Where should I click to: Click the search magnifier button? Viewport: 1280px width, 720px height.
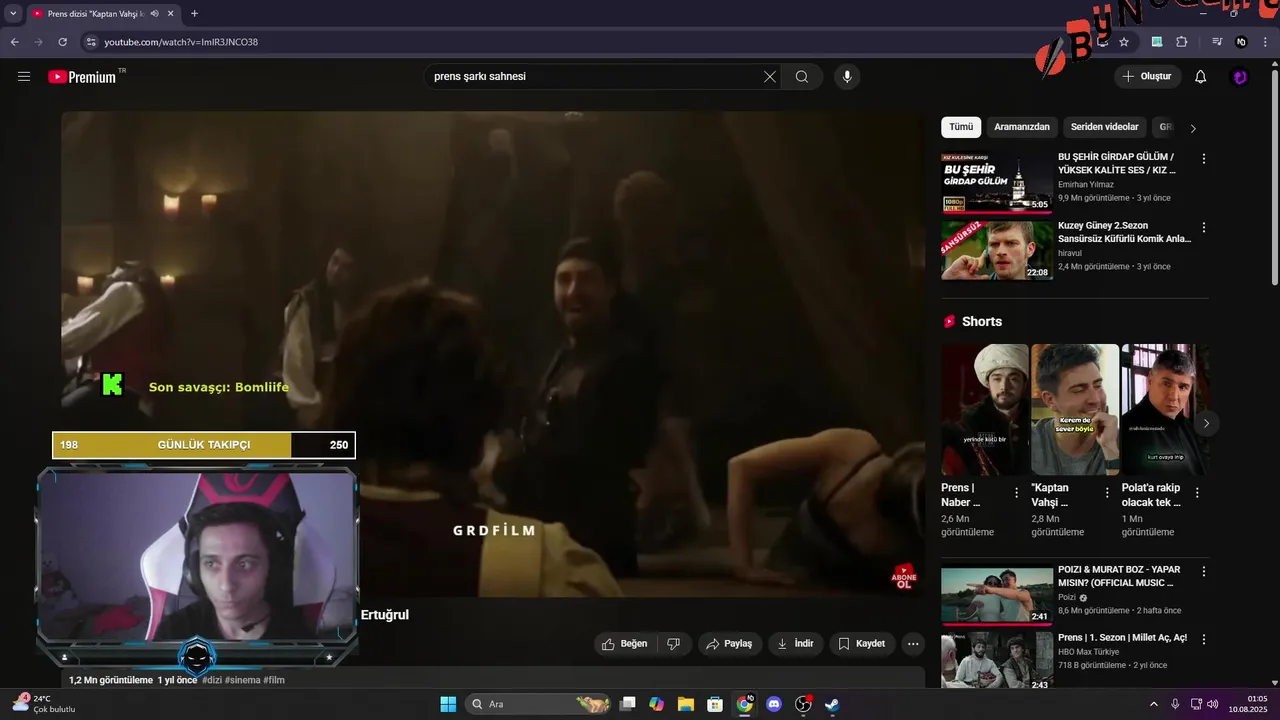click(802, 77)
